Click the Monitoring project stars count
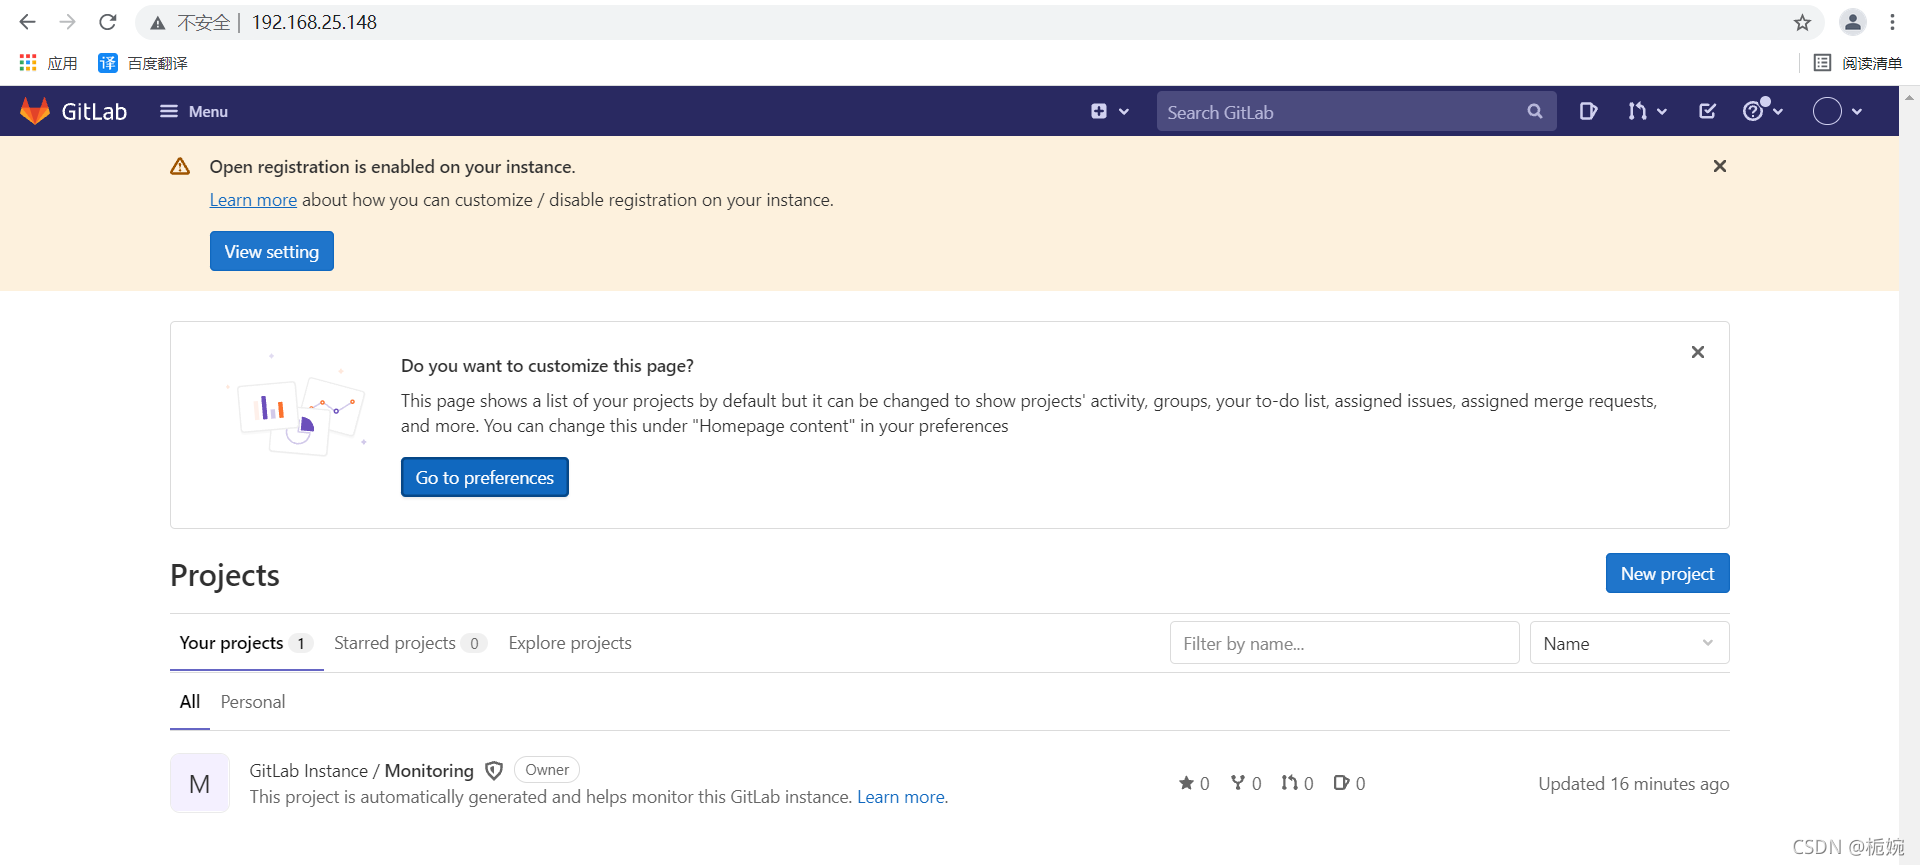 1194,783
